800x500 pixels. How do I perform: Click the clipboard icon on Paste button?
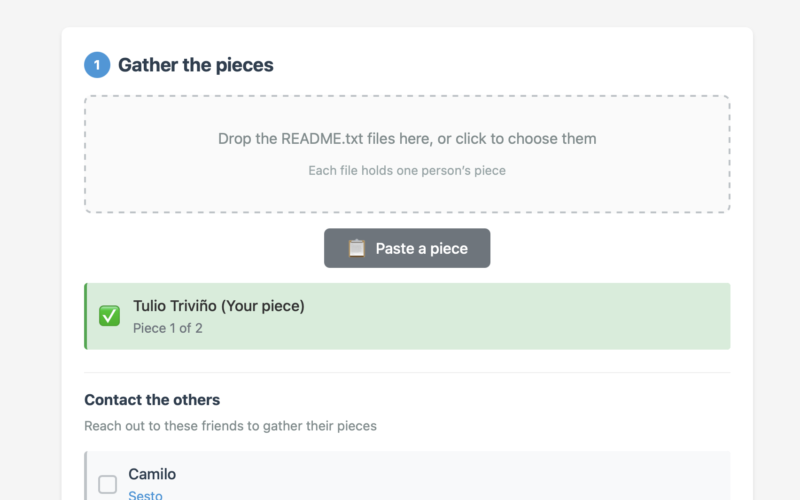(x=356, y=248)
